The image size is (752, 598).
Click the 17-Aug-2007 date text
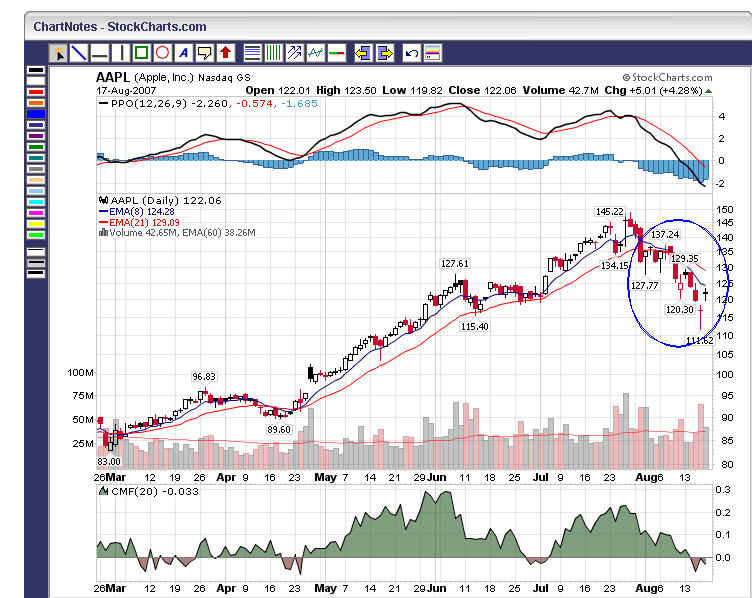pos(126,91)
